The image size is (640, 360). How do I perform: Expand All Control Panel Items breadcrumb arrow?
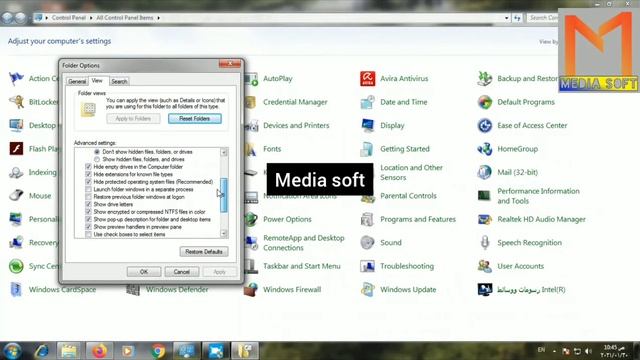pyautogui.click(x=158, y=18)
